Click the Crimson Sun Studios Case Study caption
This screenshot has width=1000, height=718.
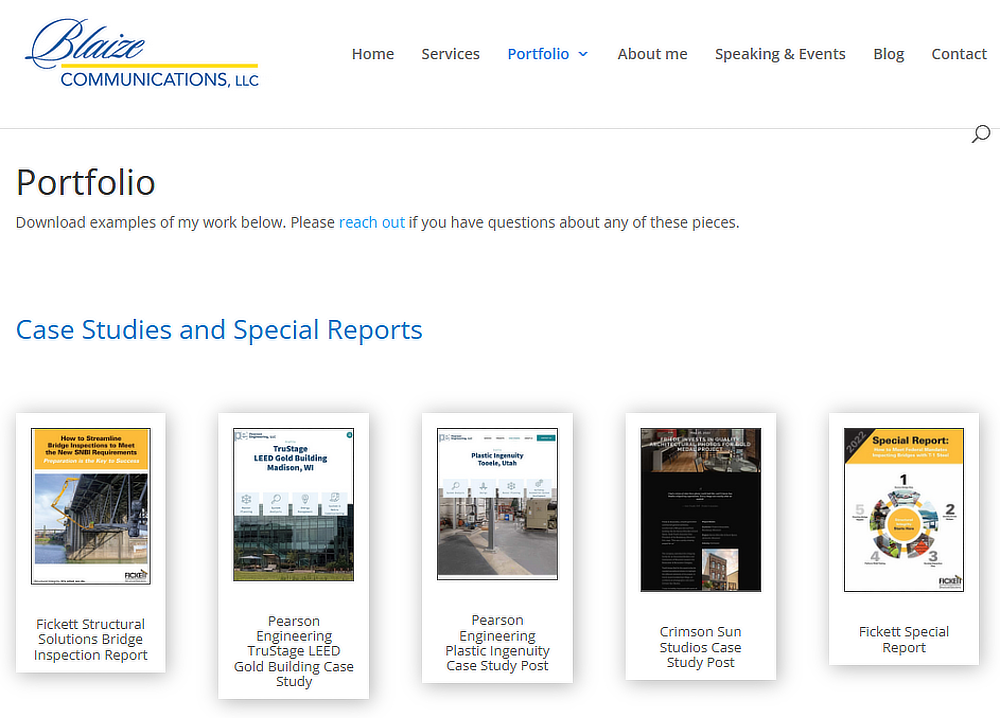(700, 647)
